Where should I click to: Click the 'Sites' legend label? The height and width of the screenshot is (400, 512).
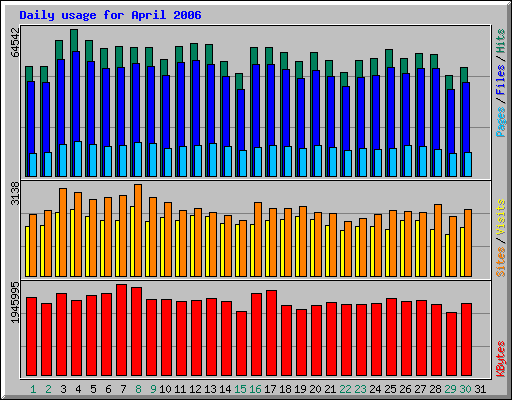click(x=501, y=262)
